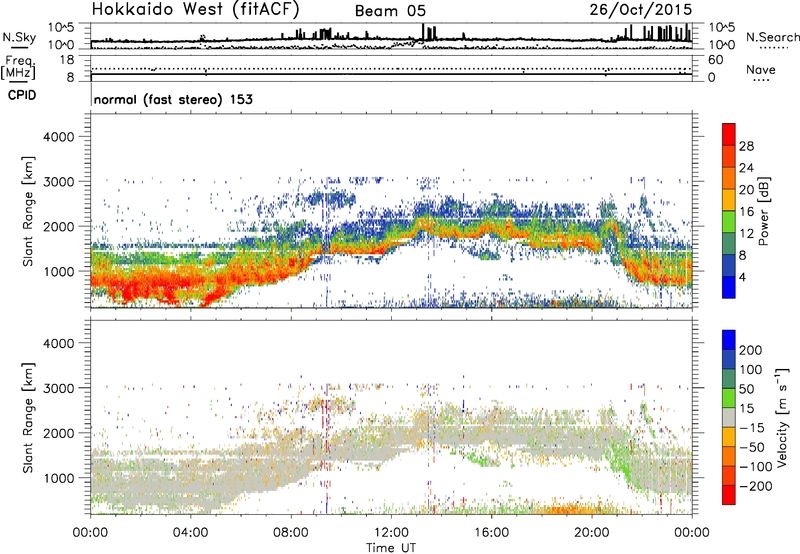The height and width of the screenshot is (554, 800).
Task: Click the "12" label on the power colorbar
Action: tap(746, 234)
